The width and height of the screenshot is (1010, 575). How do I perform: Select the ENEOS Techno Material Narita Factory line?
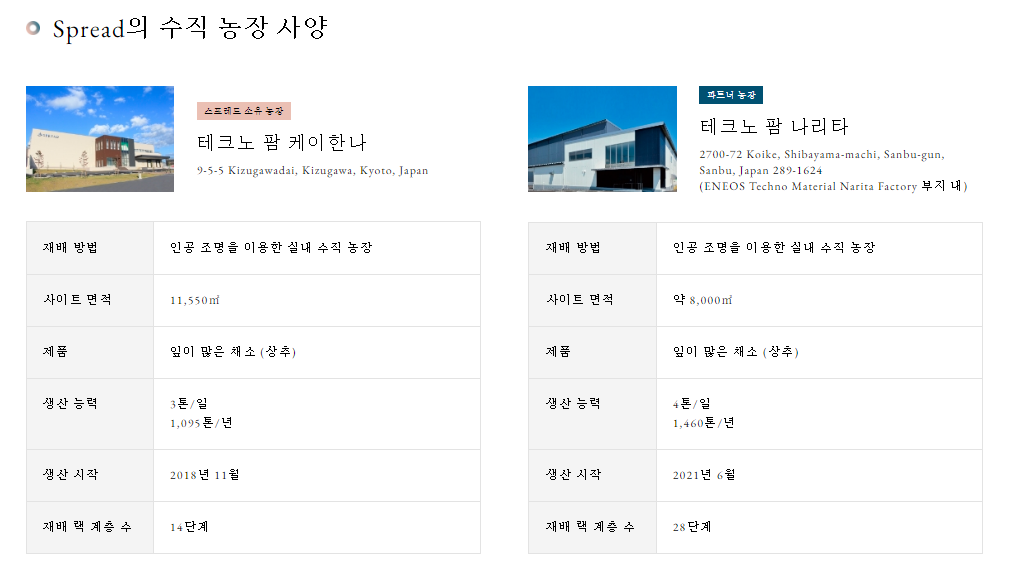coord(834,186)
